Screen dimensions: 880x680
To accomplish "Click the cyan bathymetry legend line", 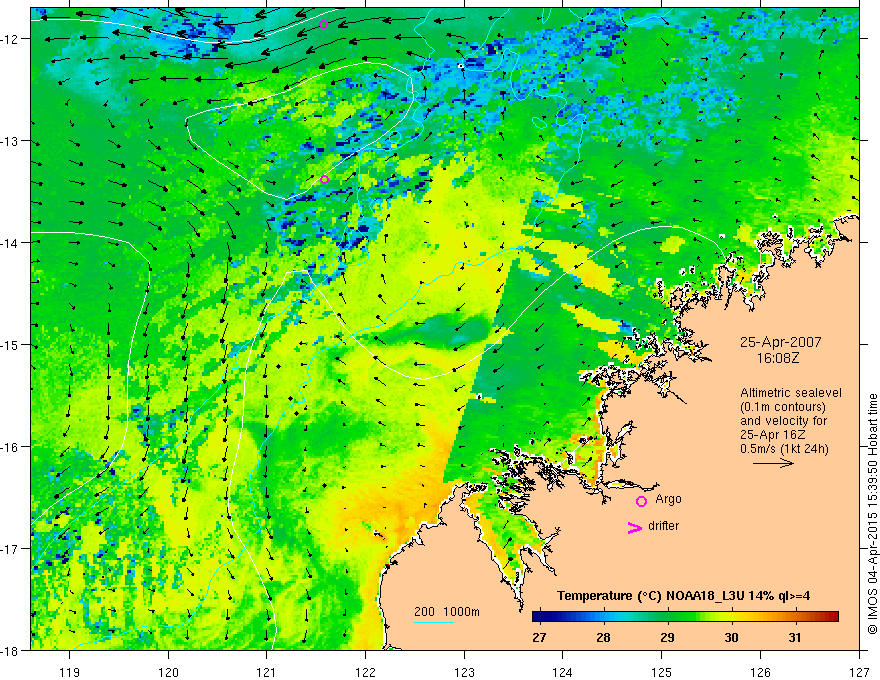I will 434,622.
